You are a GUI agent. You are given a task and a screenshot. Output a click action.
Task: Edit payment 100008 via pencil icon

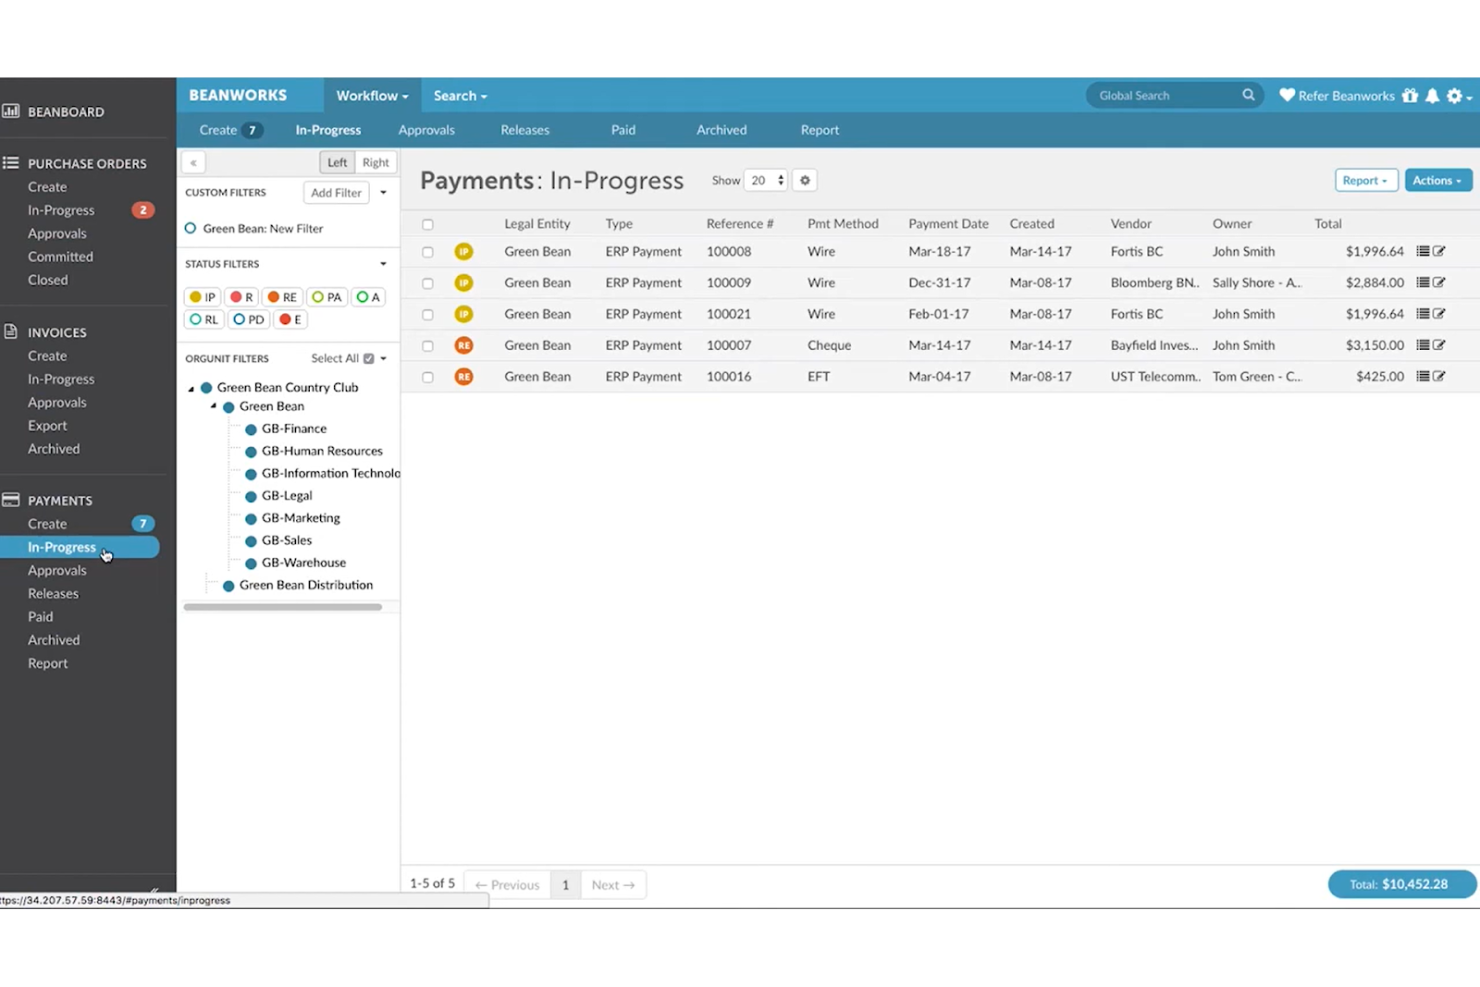click(x=1439, y=251)
